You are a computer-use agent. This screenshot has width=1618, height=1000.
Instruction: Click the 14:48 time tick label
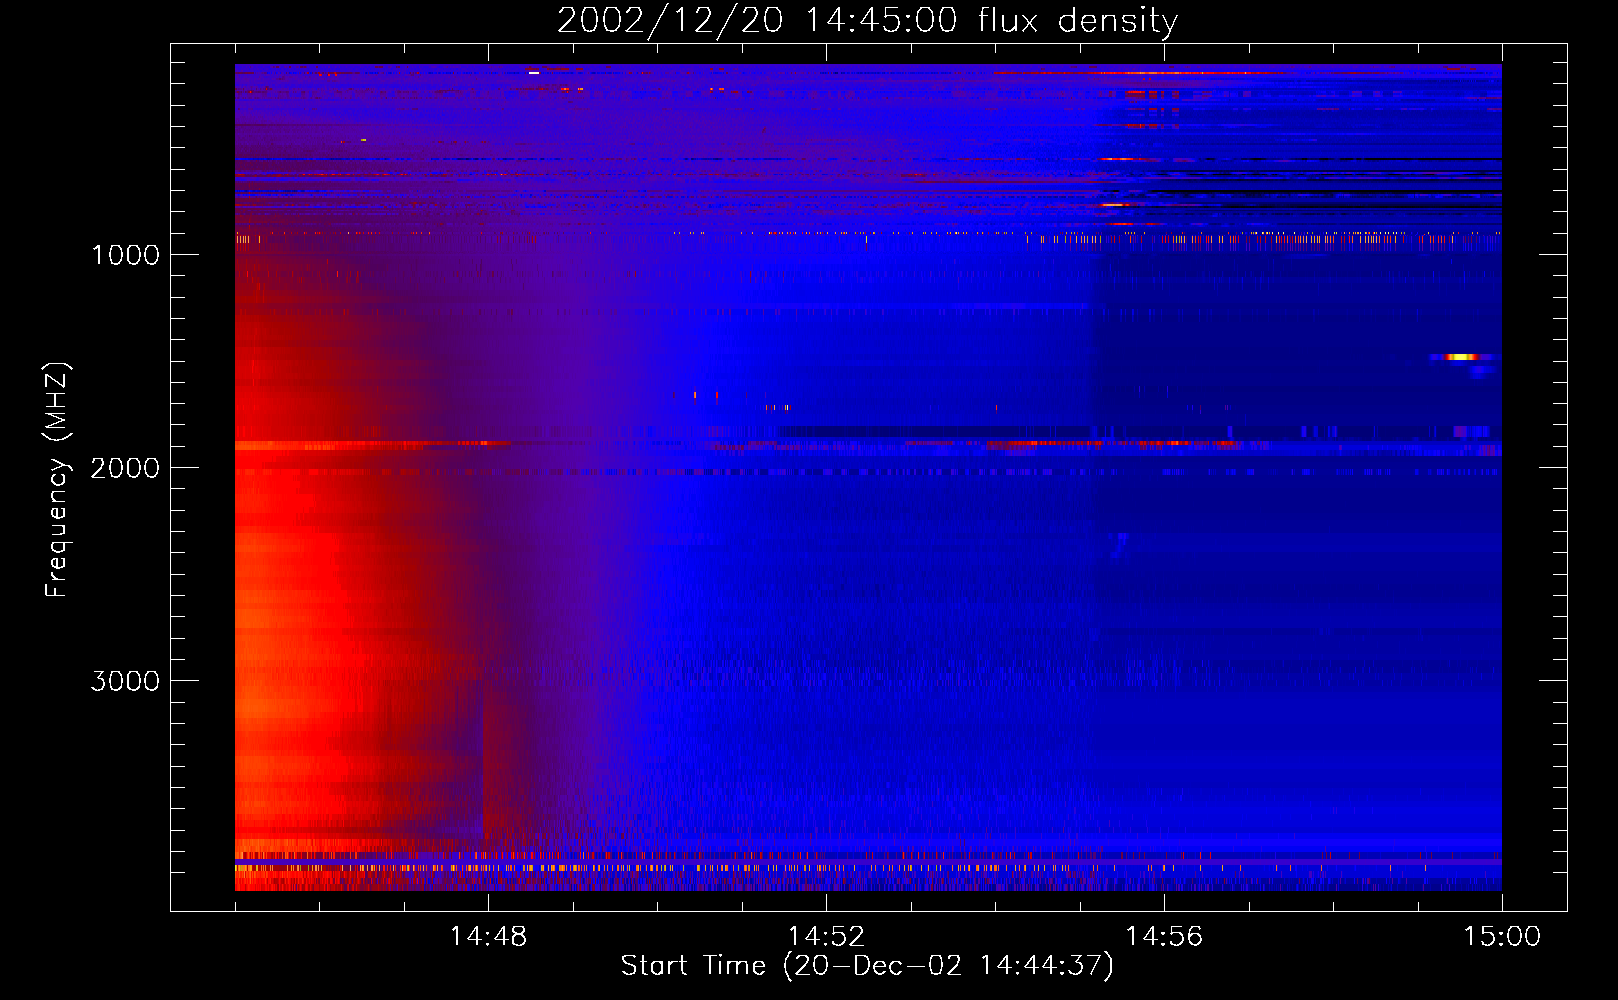[x=488, y=937]
